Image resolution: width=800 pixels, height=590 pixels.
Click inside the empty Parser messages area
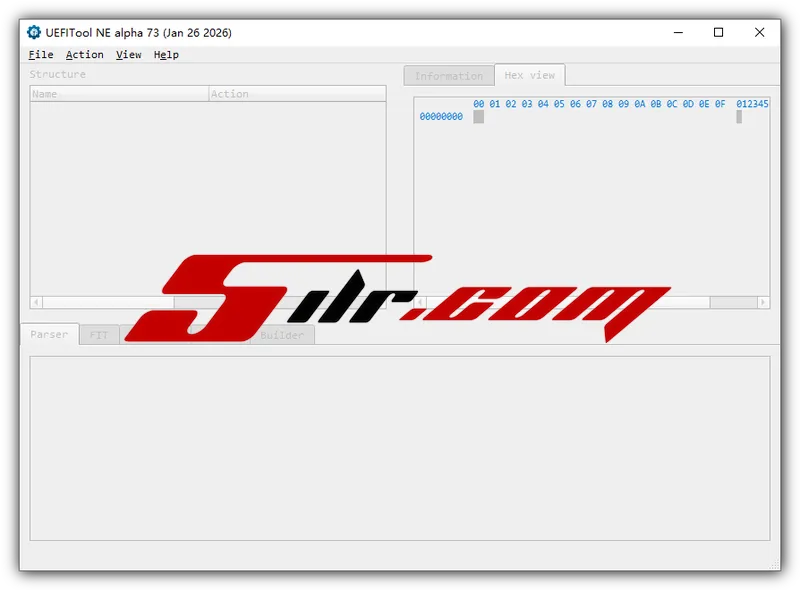pyautogui.click(x=400, y=450)
